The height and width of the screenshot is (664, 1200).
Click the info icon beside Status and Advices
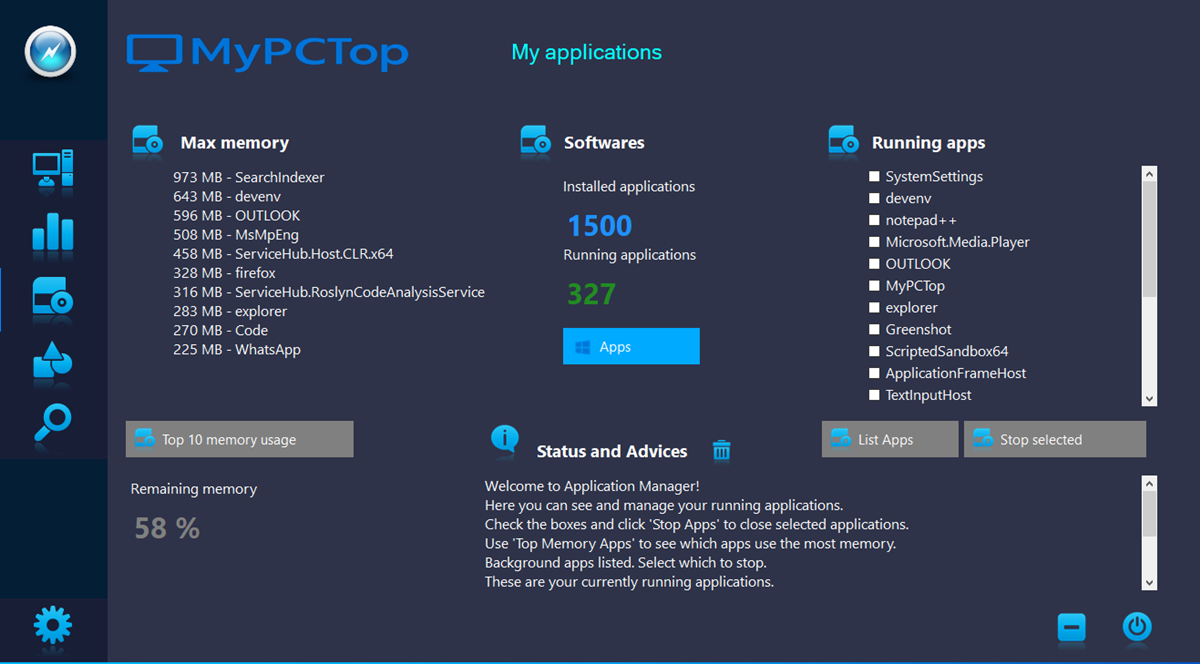coord(504,440)
